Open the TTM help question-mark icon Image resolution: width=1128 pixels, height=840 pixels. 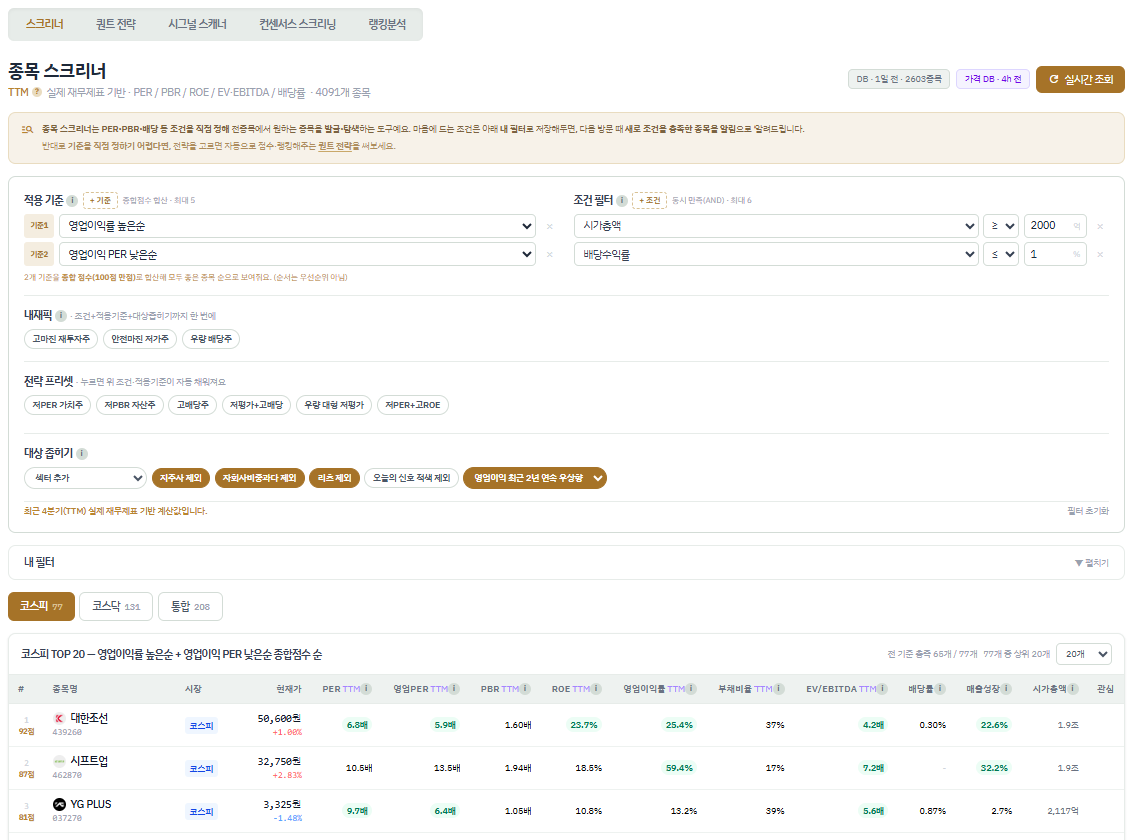point(37,92)
